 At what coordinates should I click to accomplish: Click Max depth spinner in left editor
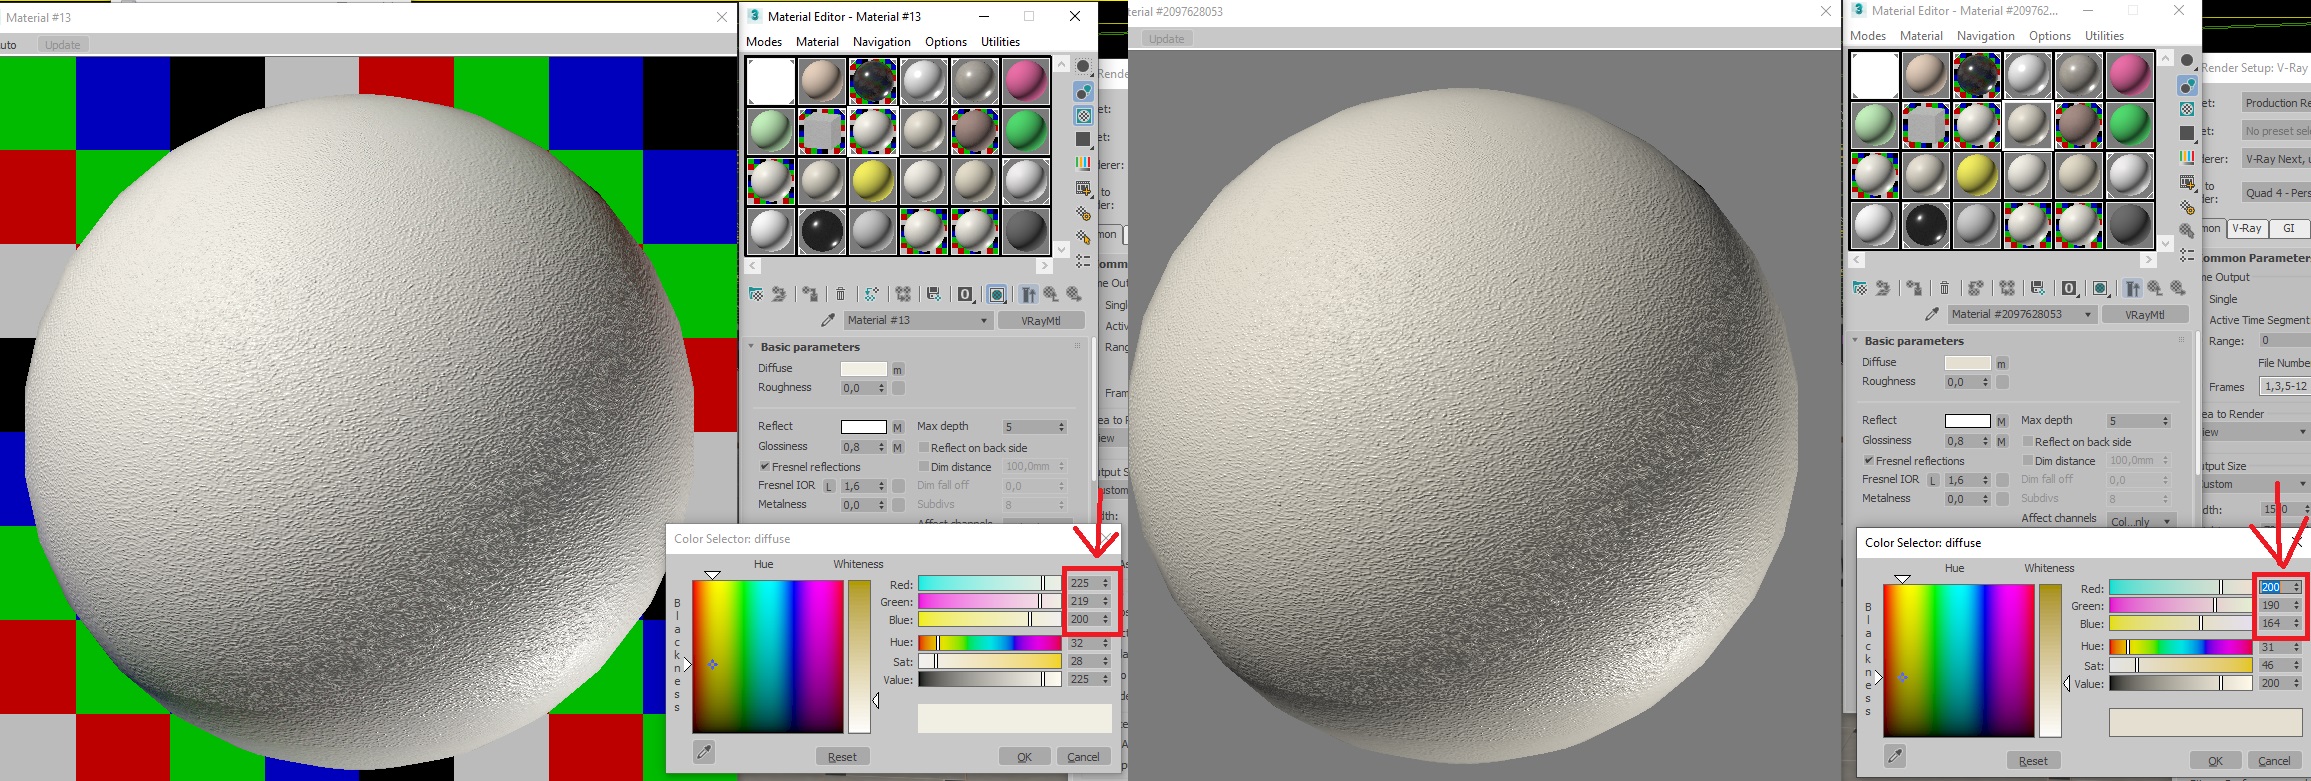(1061, 427)
